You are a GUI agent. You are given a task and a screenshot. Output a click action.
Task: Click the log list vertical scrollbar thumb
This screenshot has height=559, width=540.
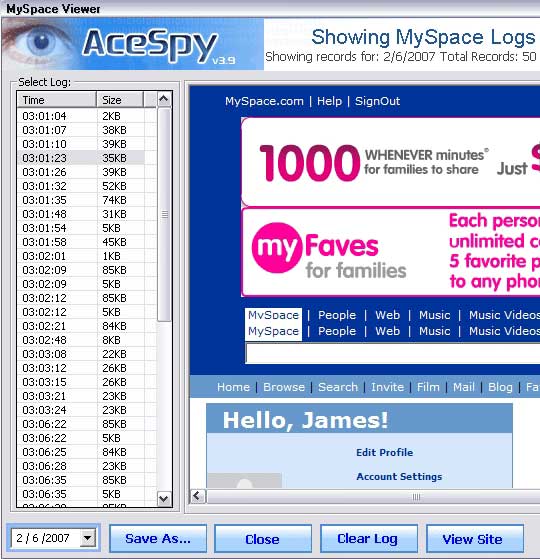pos(164,214)
